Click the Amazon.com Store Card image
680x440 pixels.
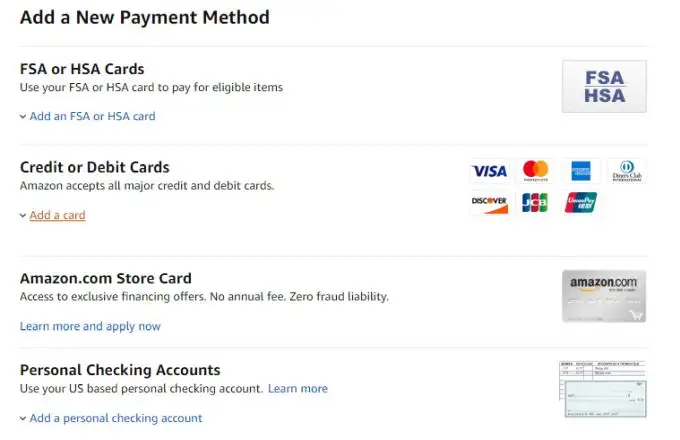tap(604, 296)
